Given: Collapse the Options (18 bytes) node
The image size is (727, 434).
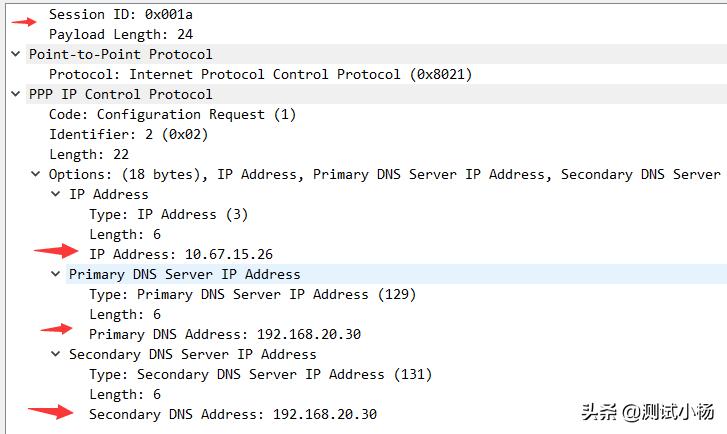Looking at the screenshot, I should click(x=36, y=174).
